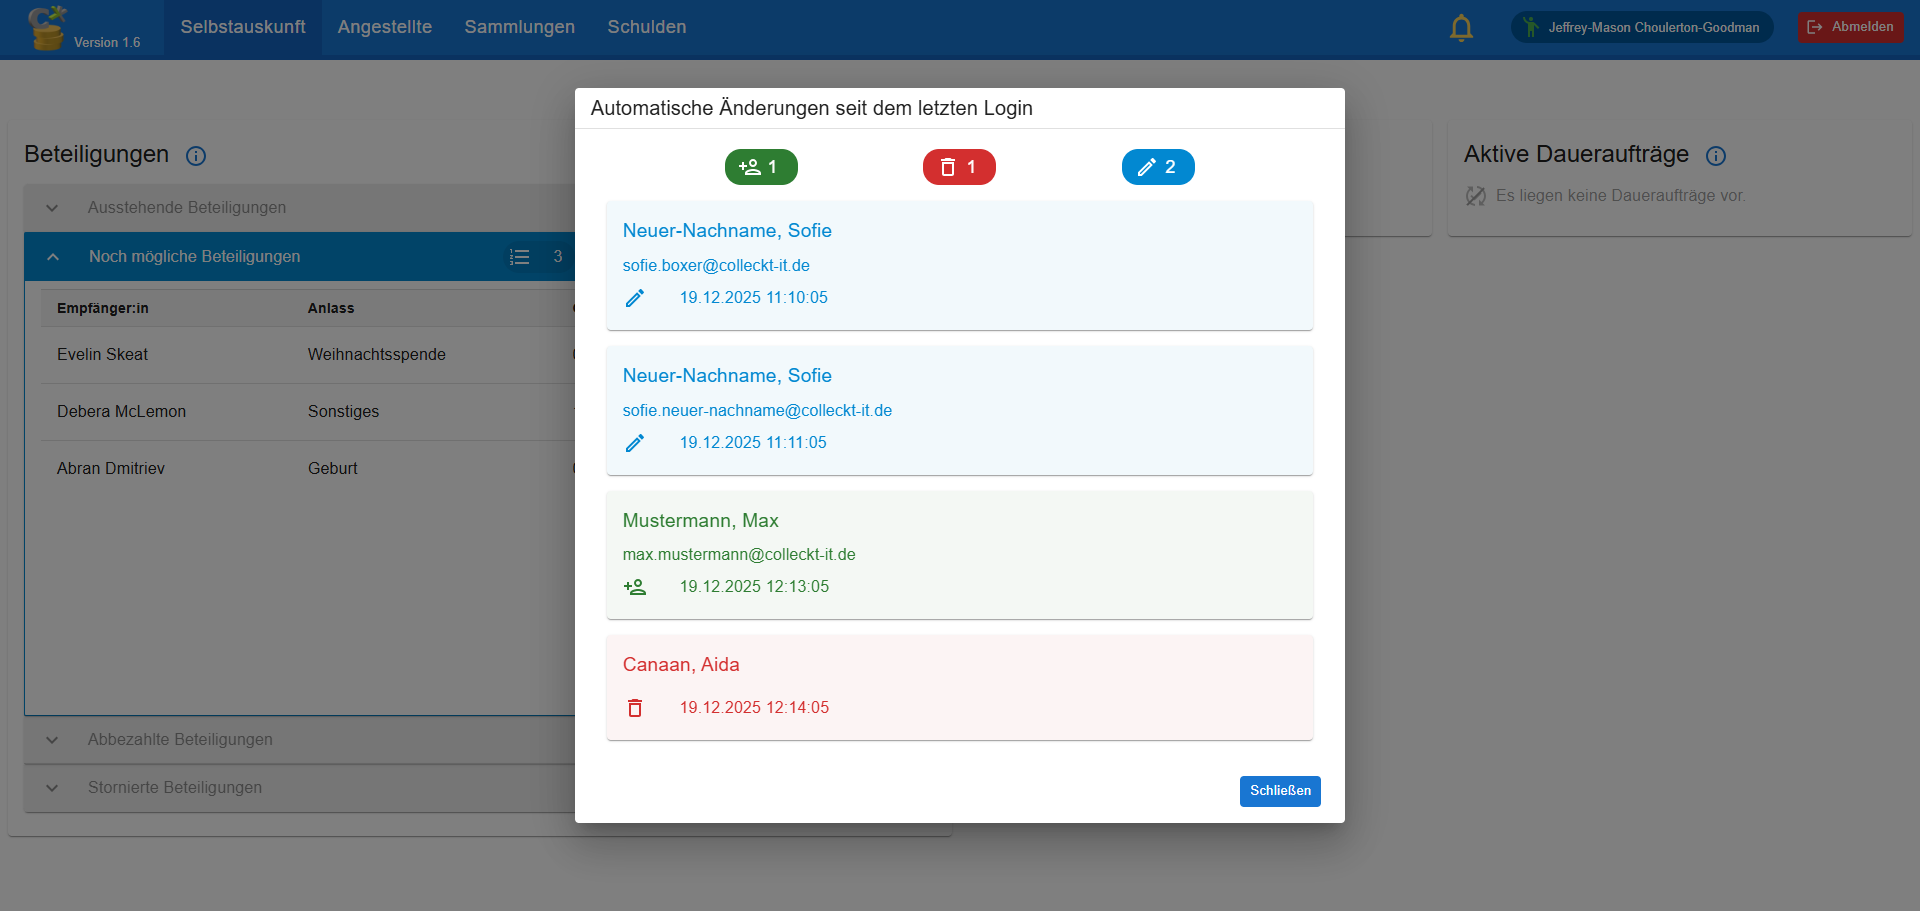Expand Abbezahlte Beteiligungen section
Image resolution: width=1920 pixels, height=911 pixels.
pos(53,740)
